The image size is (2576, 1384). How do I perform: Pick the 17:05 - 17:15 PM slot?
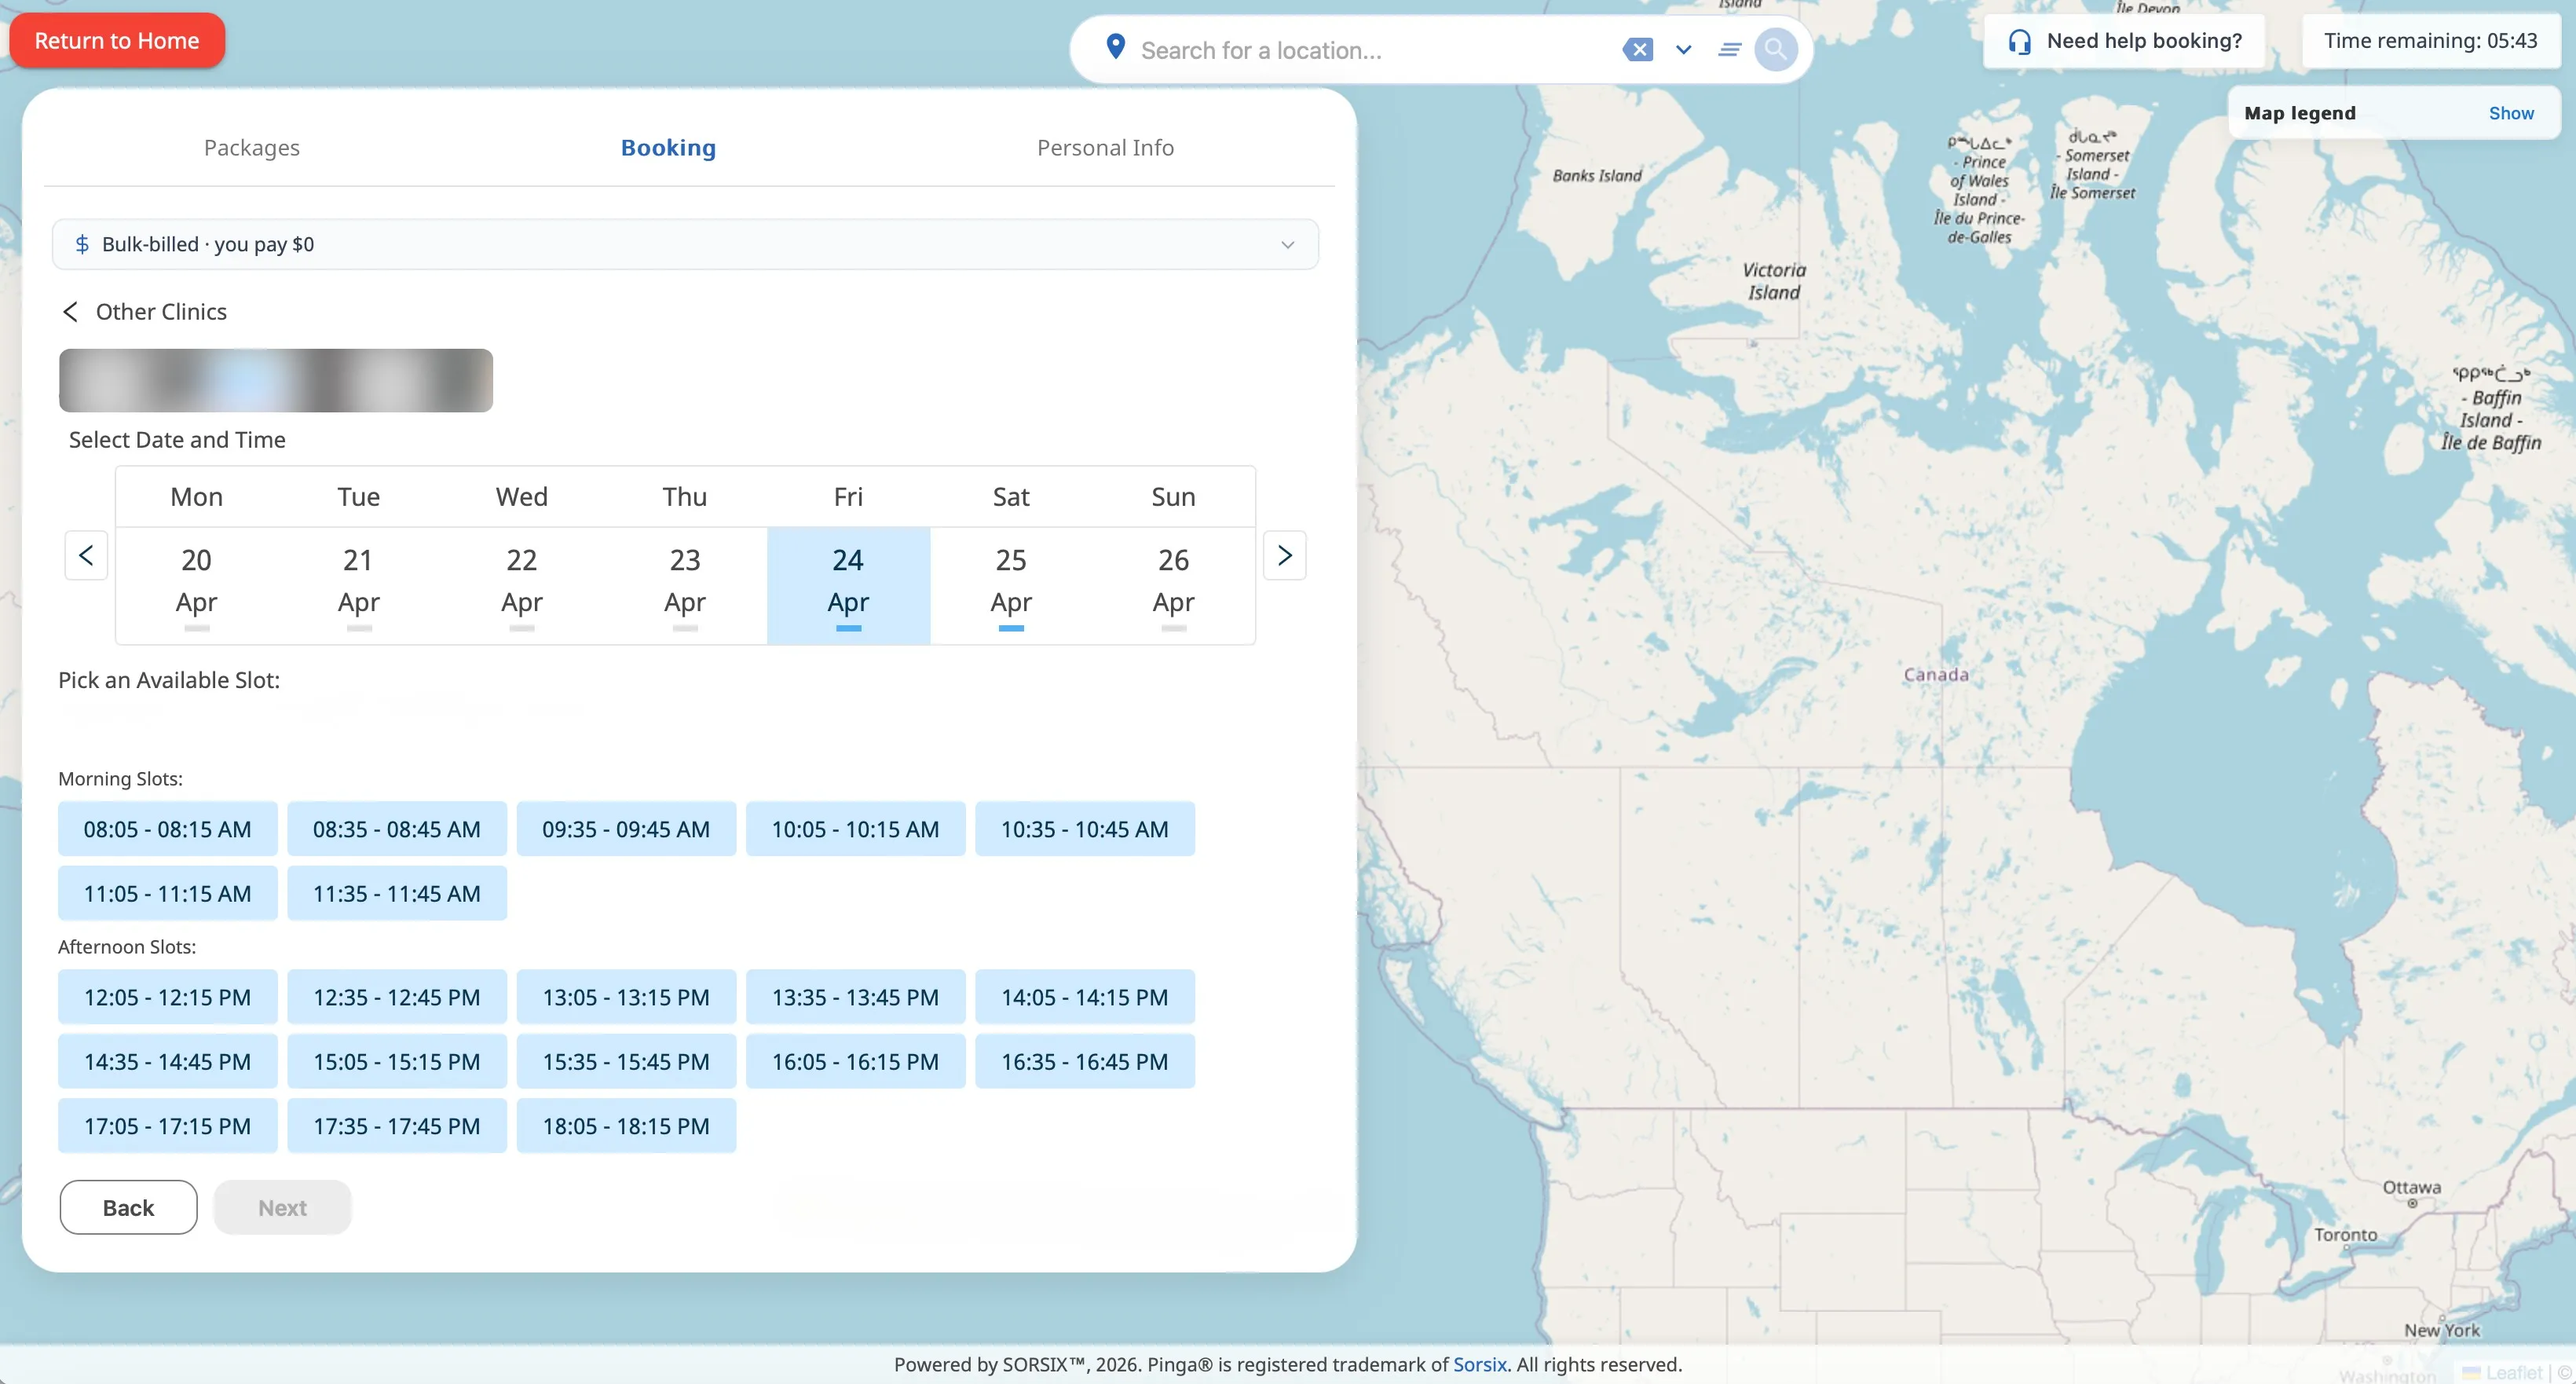tap(167, 1126)
